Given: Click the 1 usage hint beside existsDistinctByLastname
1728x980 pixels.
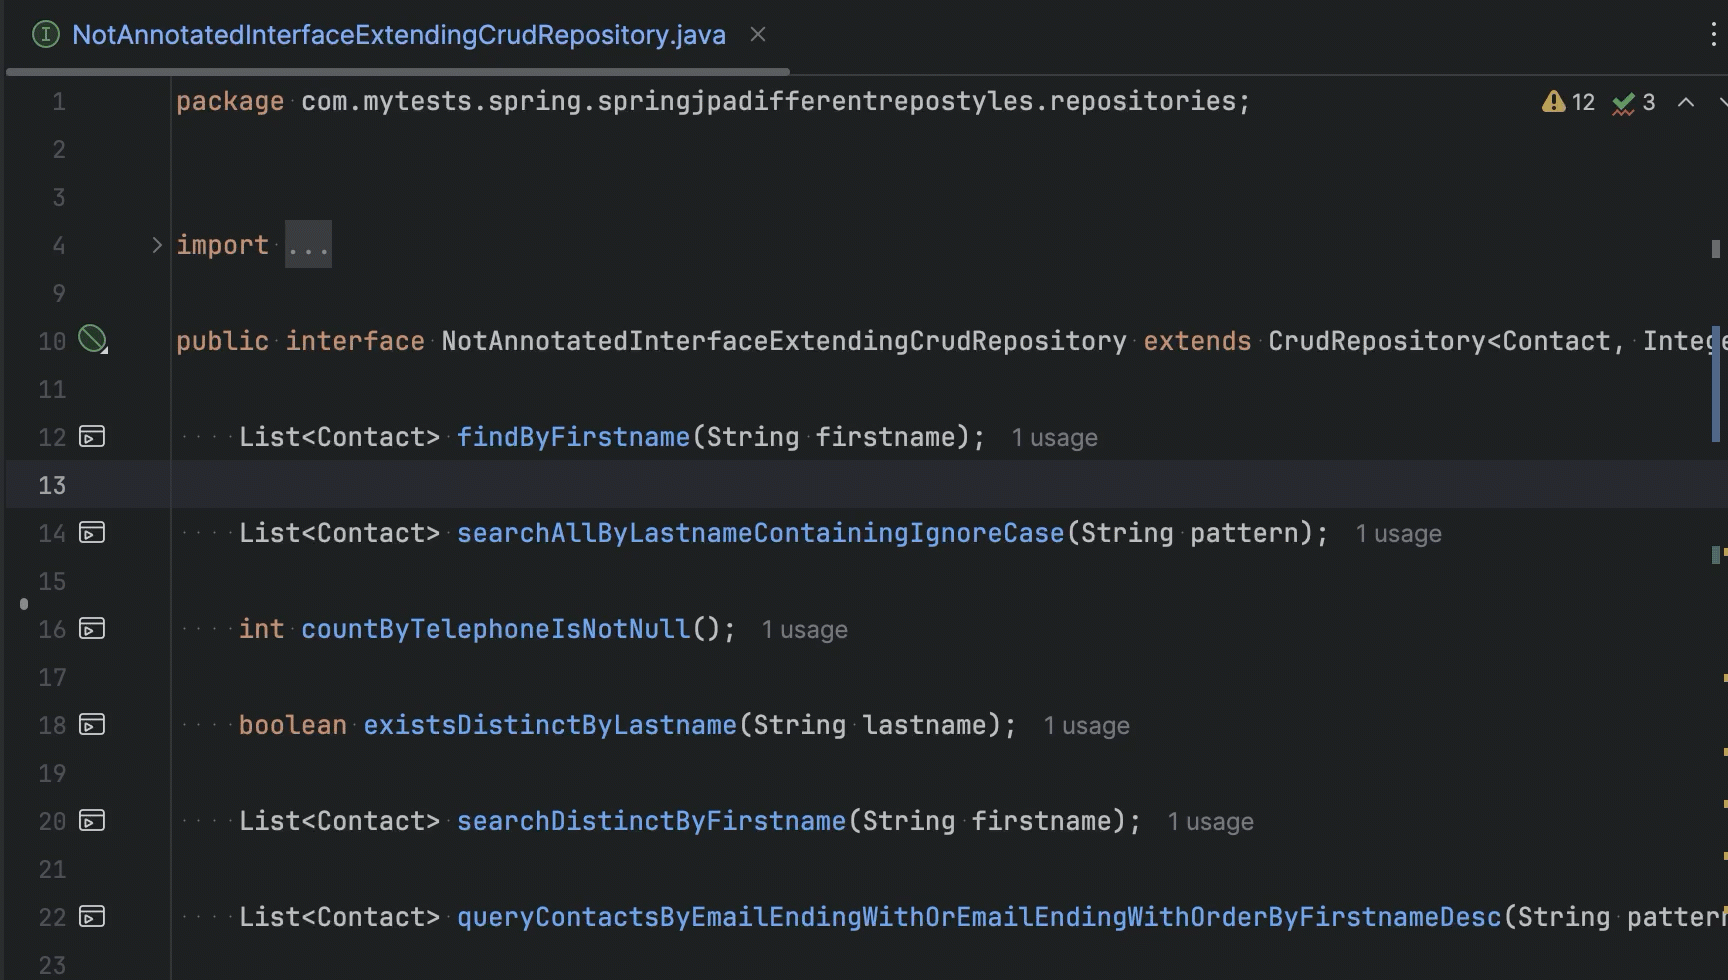Looking at the screenshot, I should coord(1087,725).
